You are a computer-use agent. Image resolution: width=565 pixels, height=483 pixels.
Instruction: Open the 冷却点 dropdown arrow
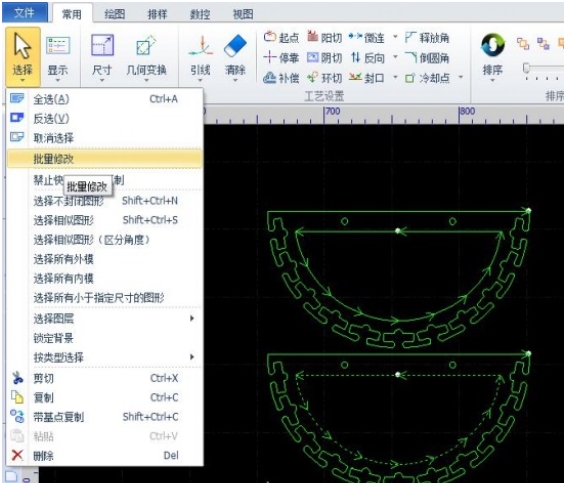click(x=461, y=77)
